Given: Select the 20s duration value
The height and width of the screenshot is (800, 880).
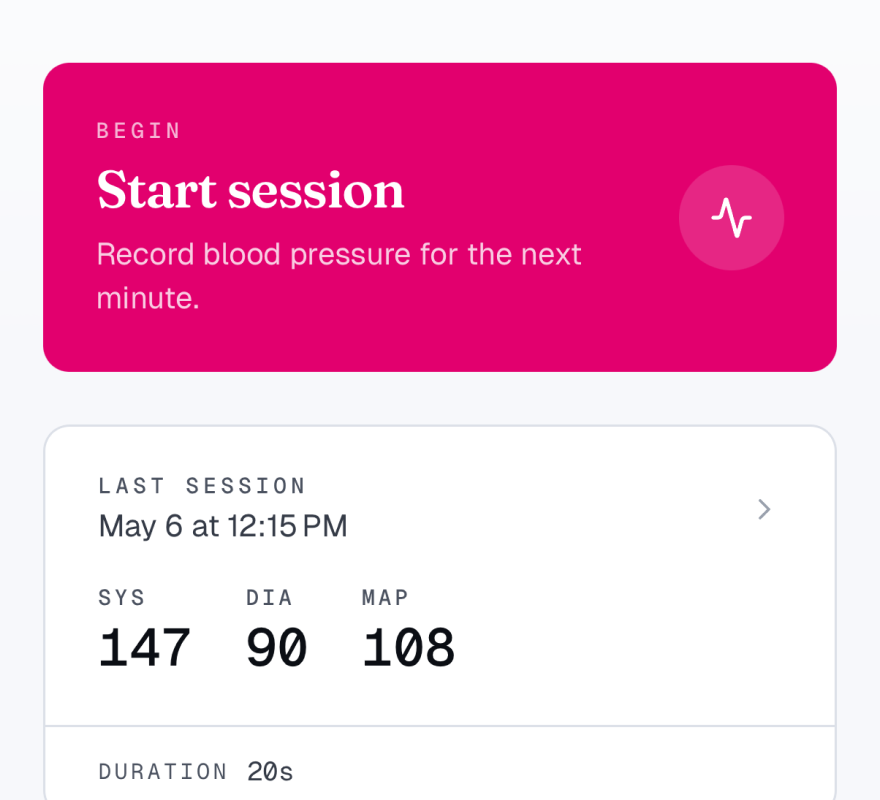Looking at the screenshot, I should [x=270, y=771].
